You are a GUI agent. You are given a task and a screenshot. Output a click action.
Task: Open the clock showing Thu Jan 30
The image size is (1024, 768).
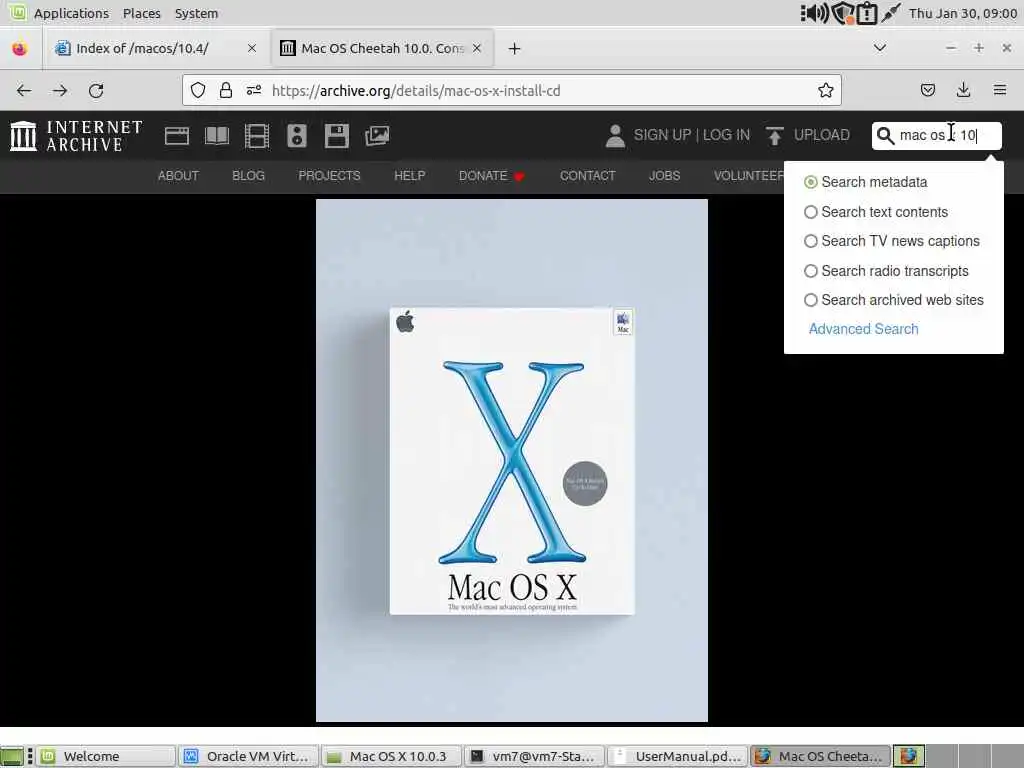963,13
